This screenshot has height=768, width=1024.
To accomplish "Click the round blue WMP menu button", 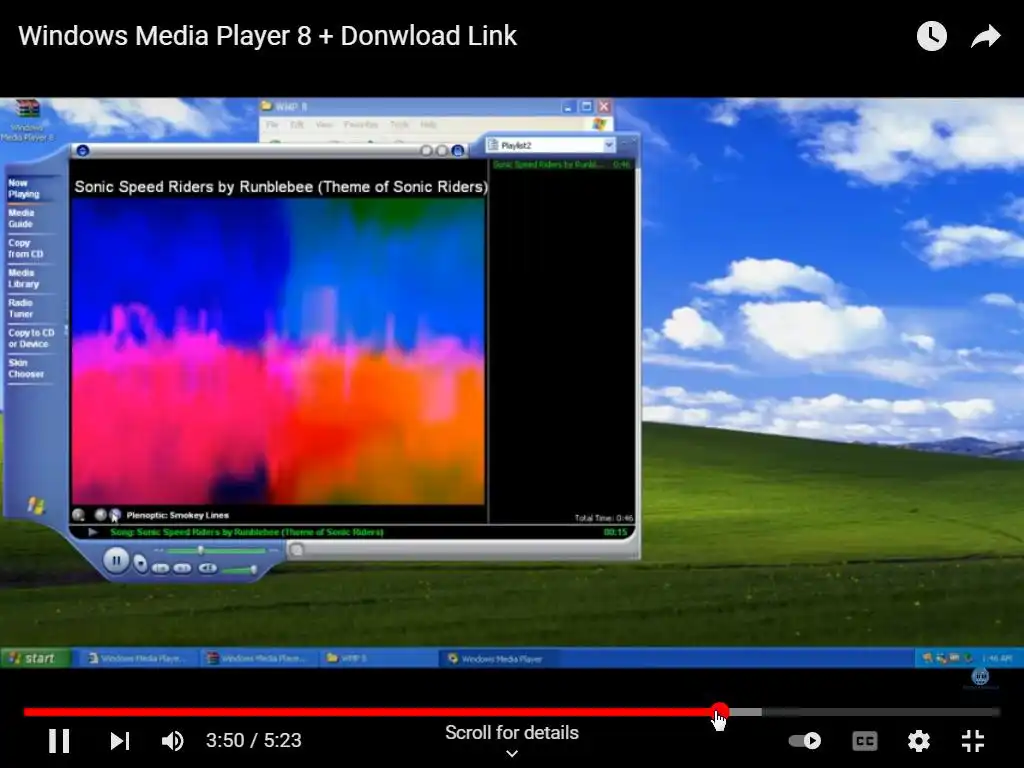I will (82, 151).
